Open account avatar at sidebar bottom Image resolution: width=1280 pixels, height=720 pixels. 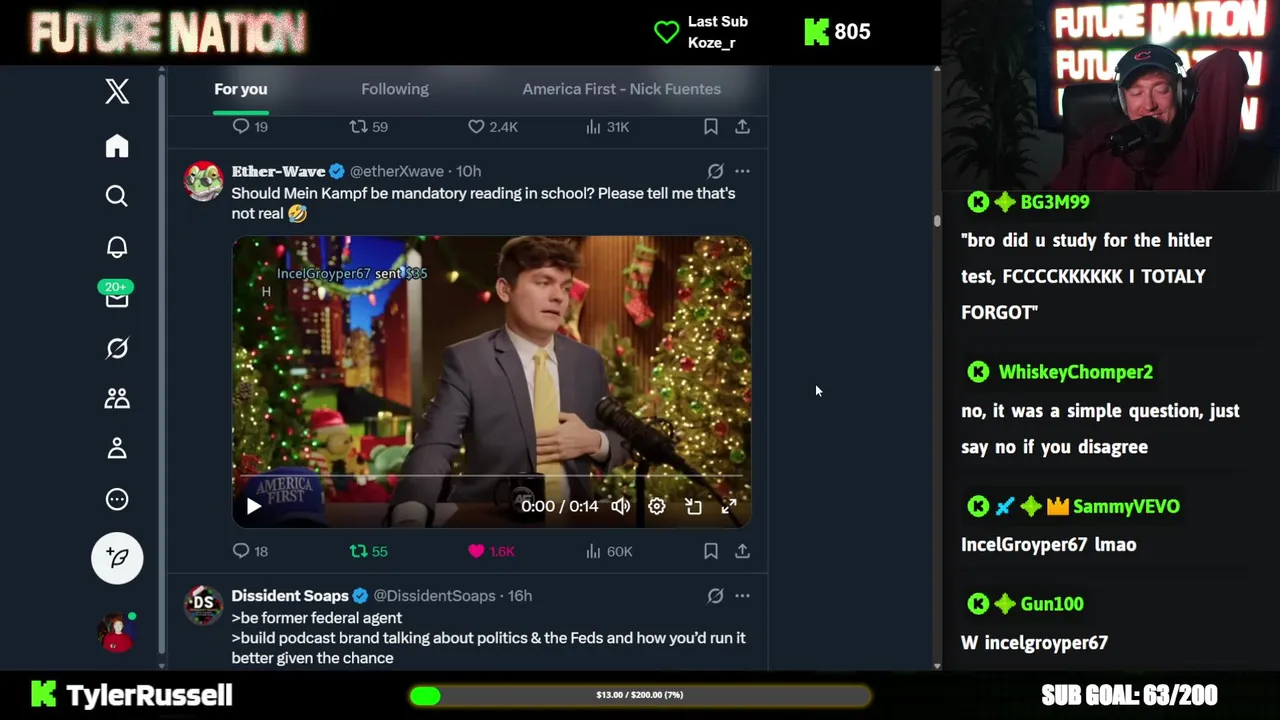(116, 632)
